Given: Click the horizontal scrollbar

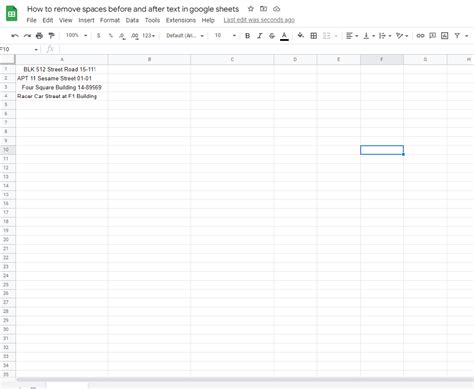Looking at the screenshot, I should click(x=245, y=379).
